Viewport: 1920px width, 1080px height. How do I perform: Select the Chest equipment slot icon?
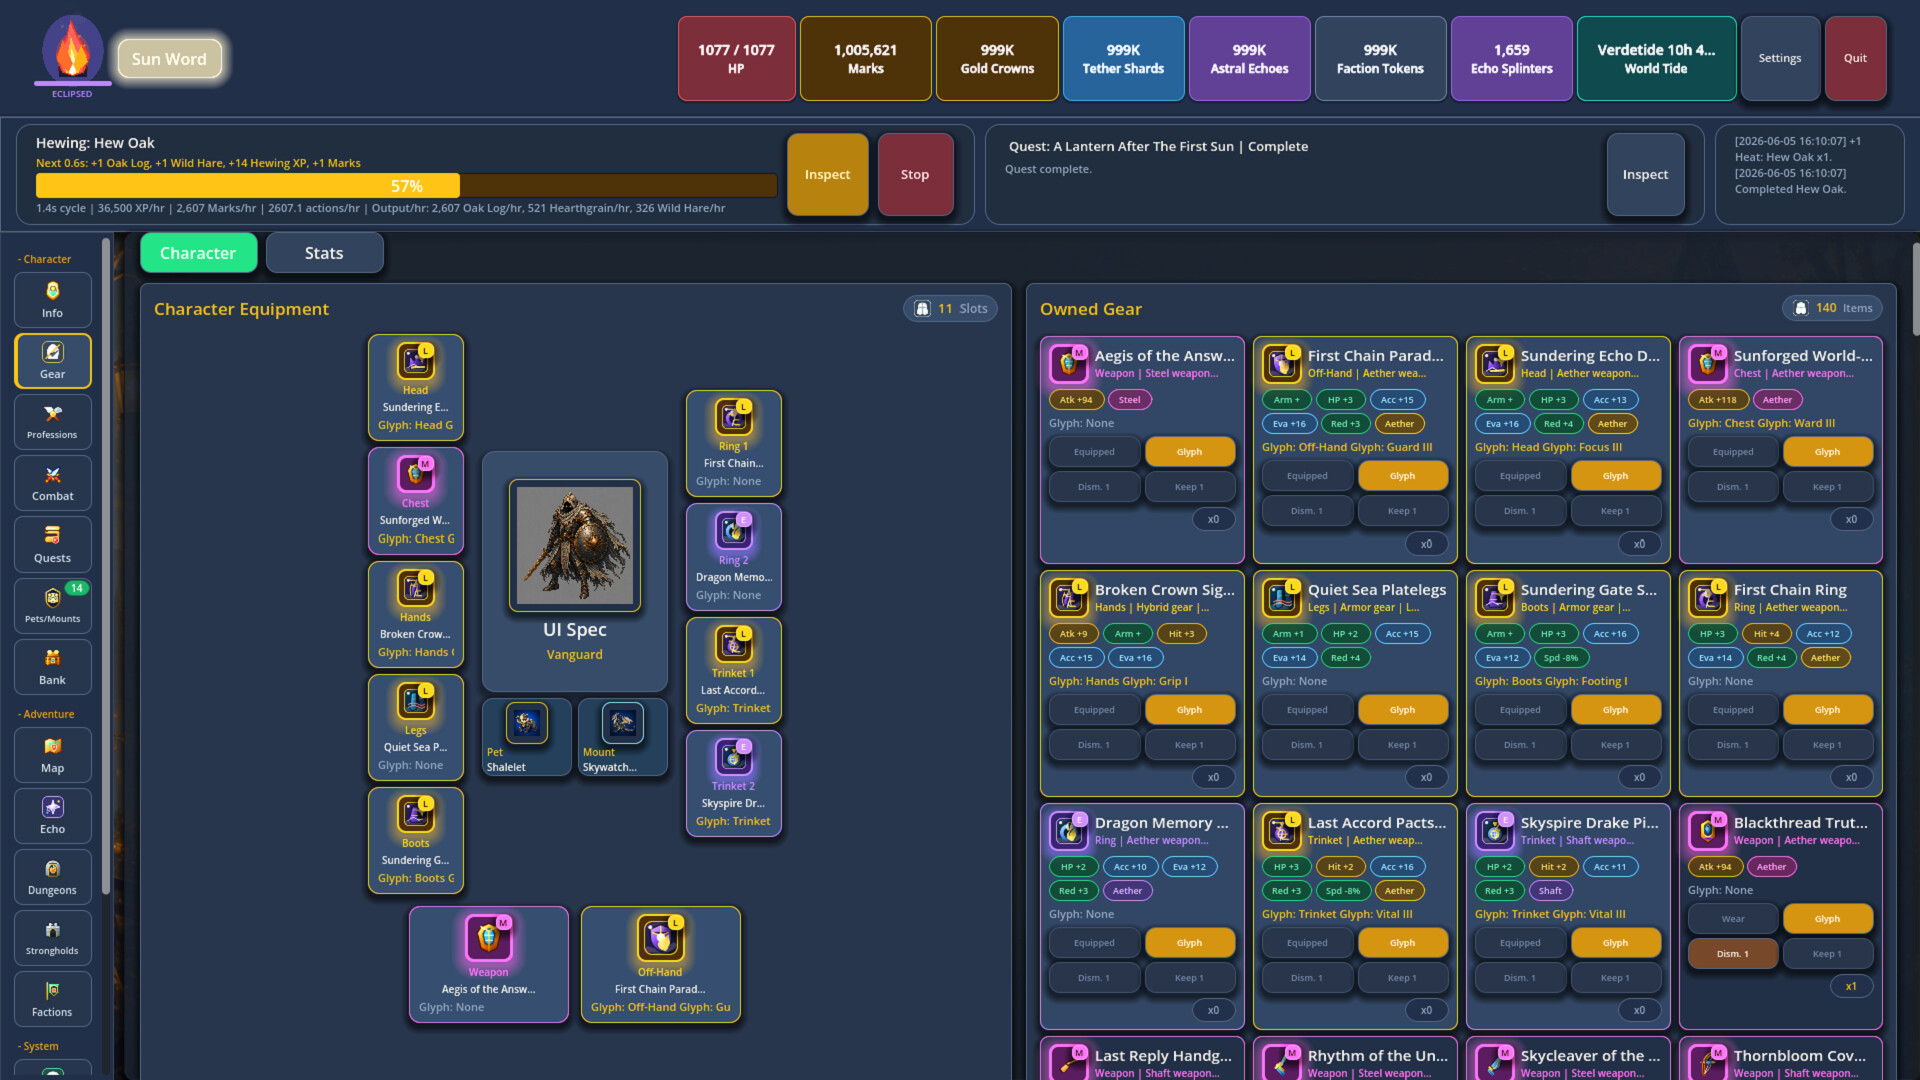pyautogui.click(x=416, y=474)
